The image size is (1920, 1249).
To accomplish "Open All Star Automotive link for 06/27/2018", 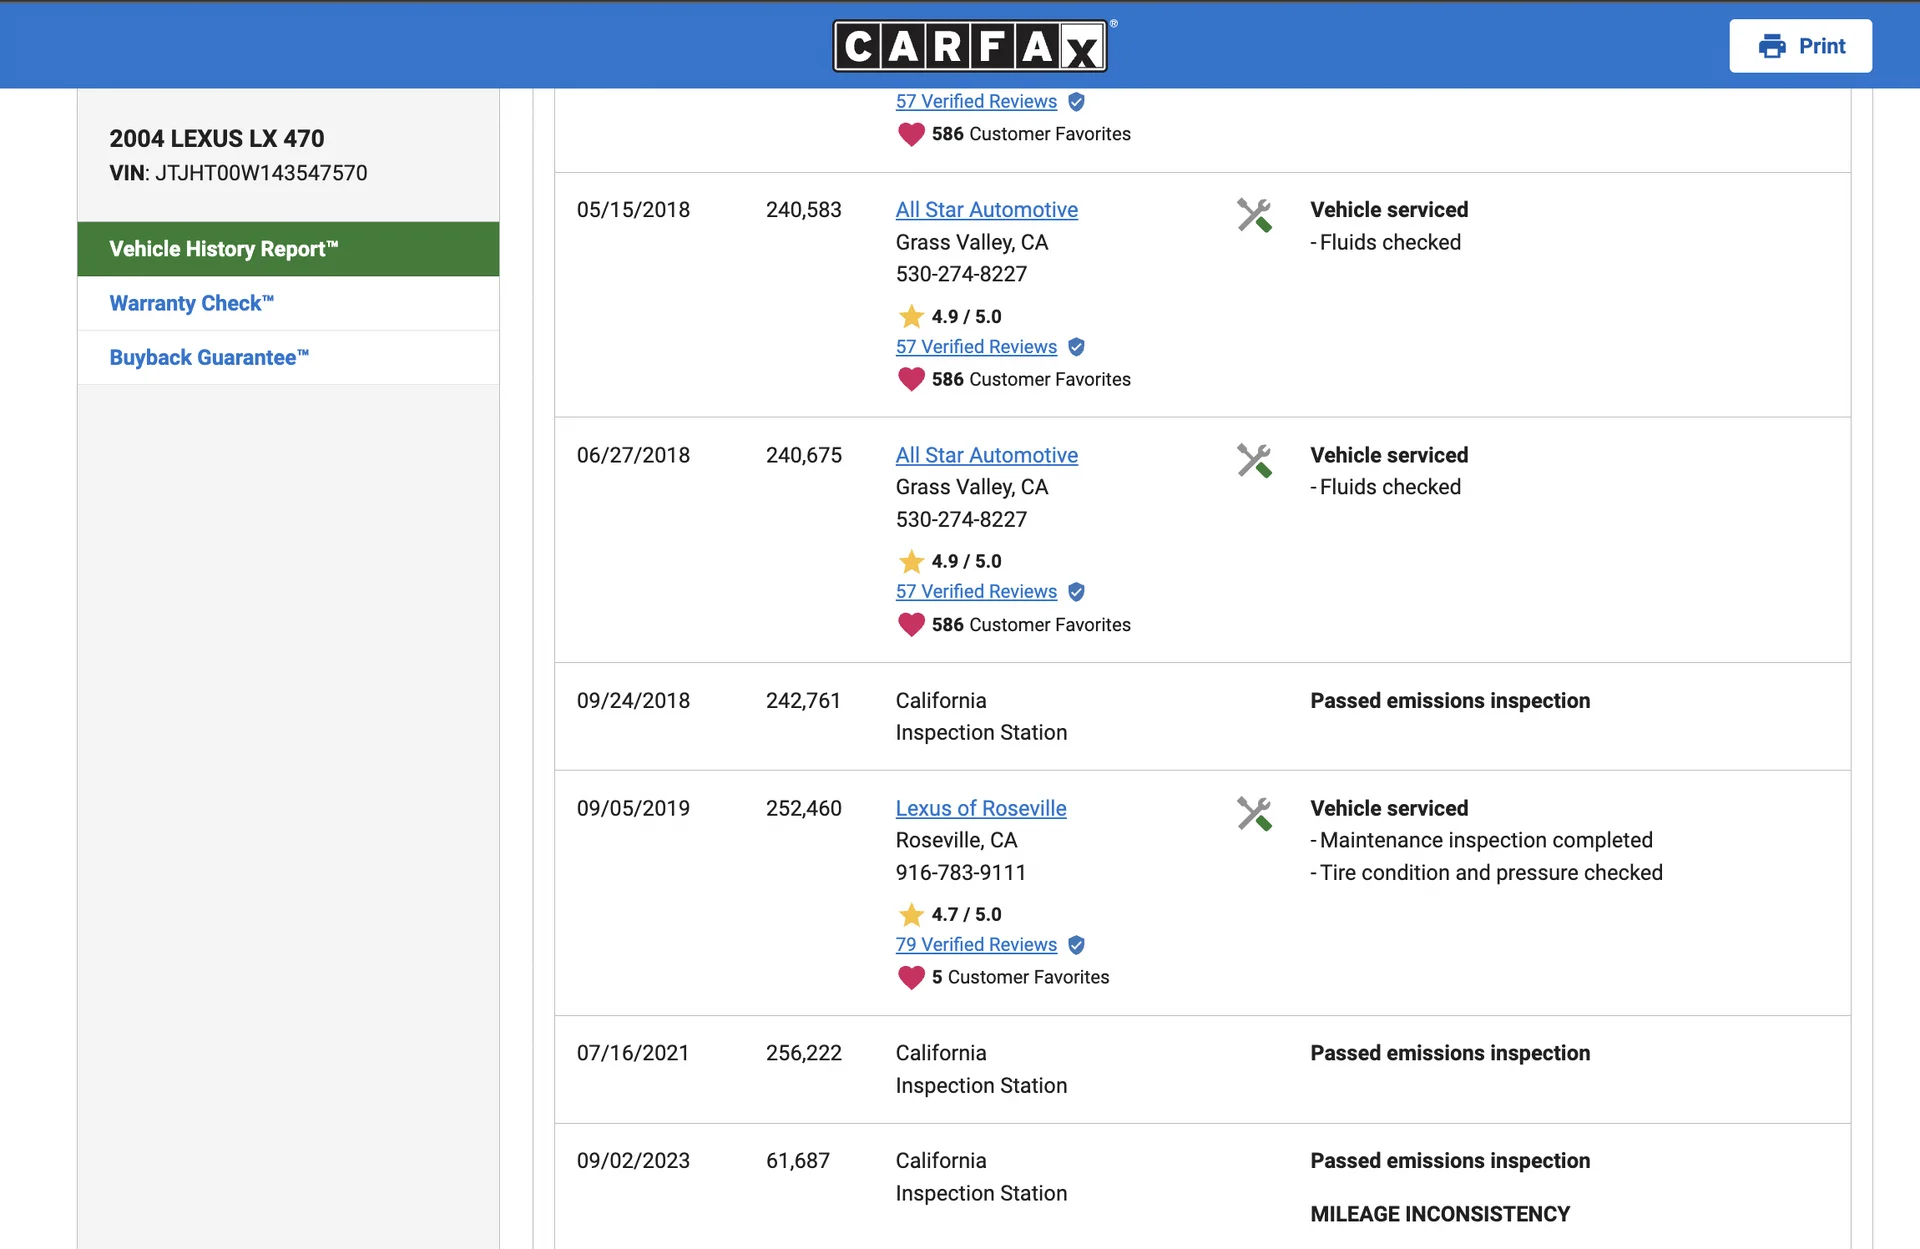I will point(986,455).
